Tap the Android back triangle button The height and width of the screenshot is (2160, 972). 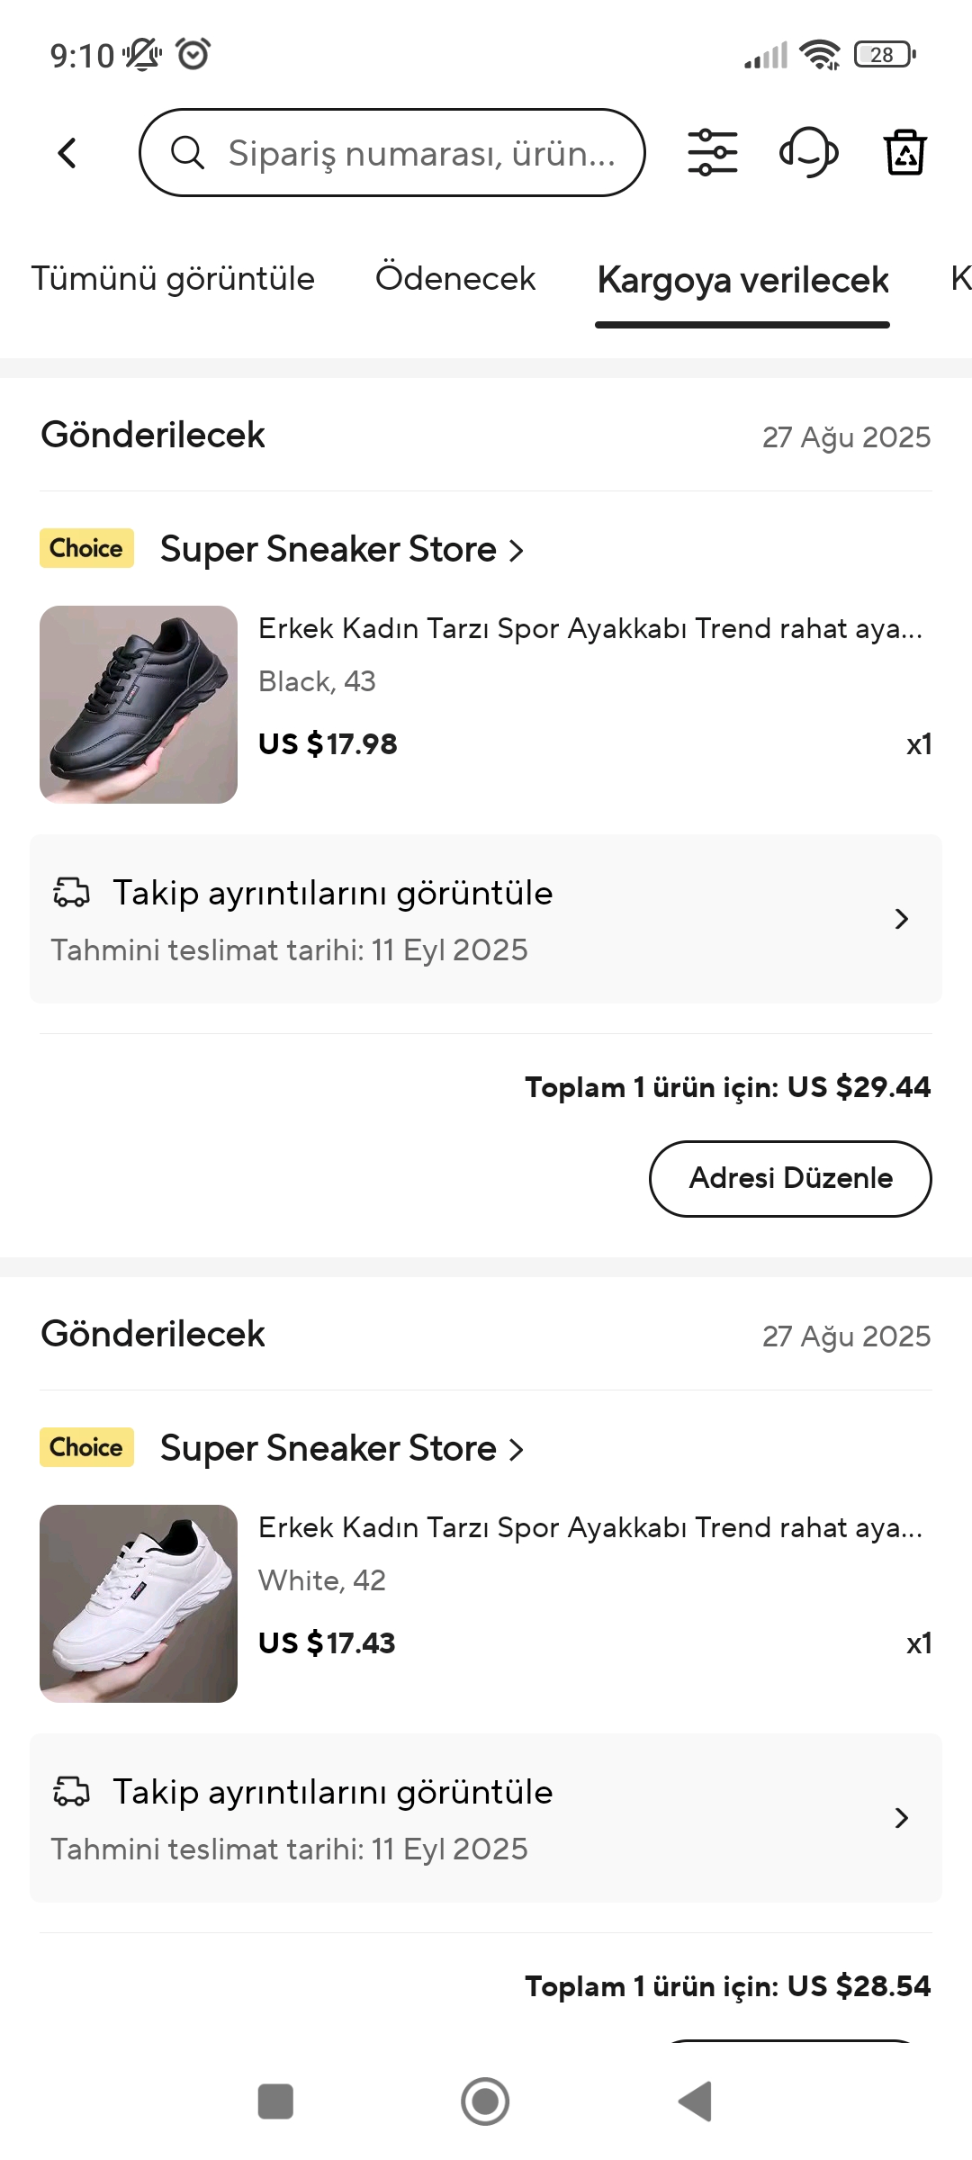pyautogui.click(x=695, y=2101)
